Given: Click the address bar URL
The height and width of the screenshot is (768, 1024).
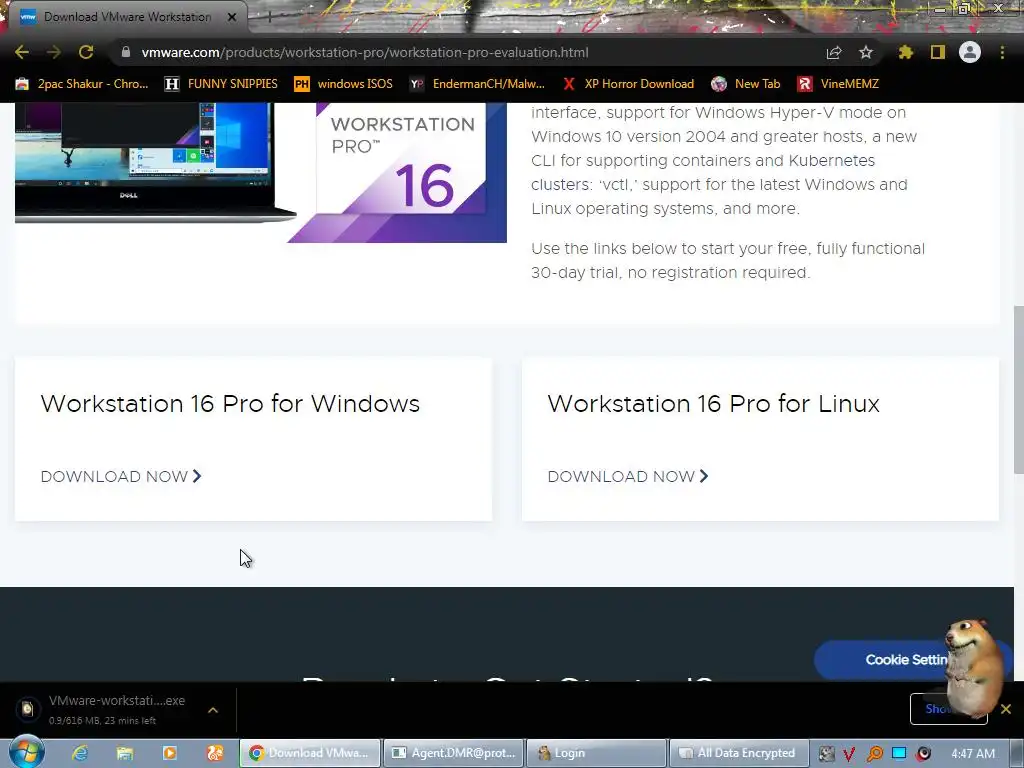Looking at the screenshot, I should [365, 52].
